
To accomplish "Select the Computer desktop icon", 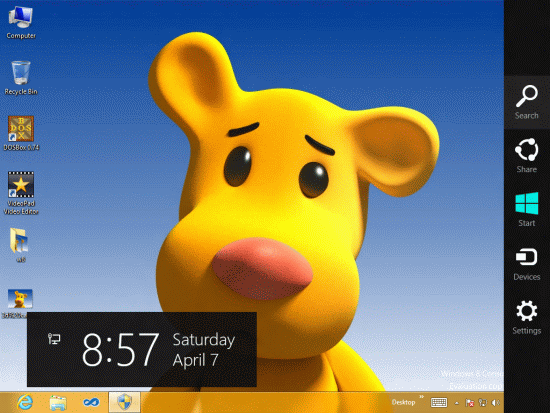I will (x=21, y=22).
